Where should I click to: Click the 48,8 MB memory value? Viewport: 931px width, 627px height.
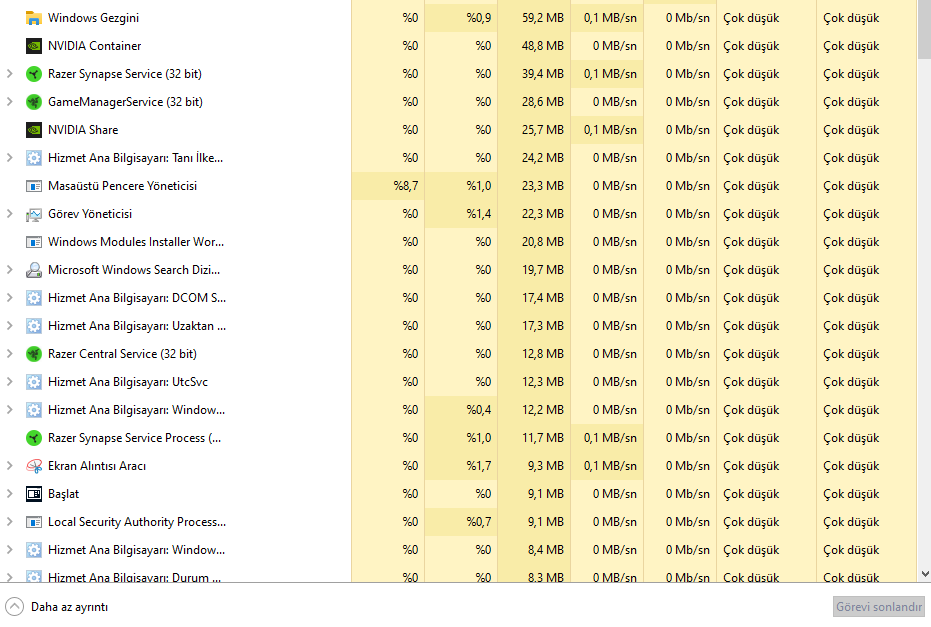pos(543,46)
